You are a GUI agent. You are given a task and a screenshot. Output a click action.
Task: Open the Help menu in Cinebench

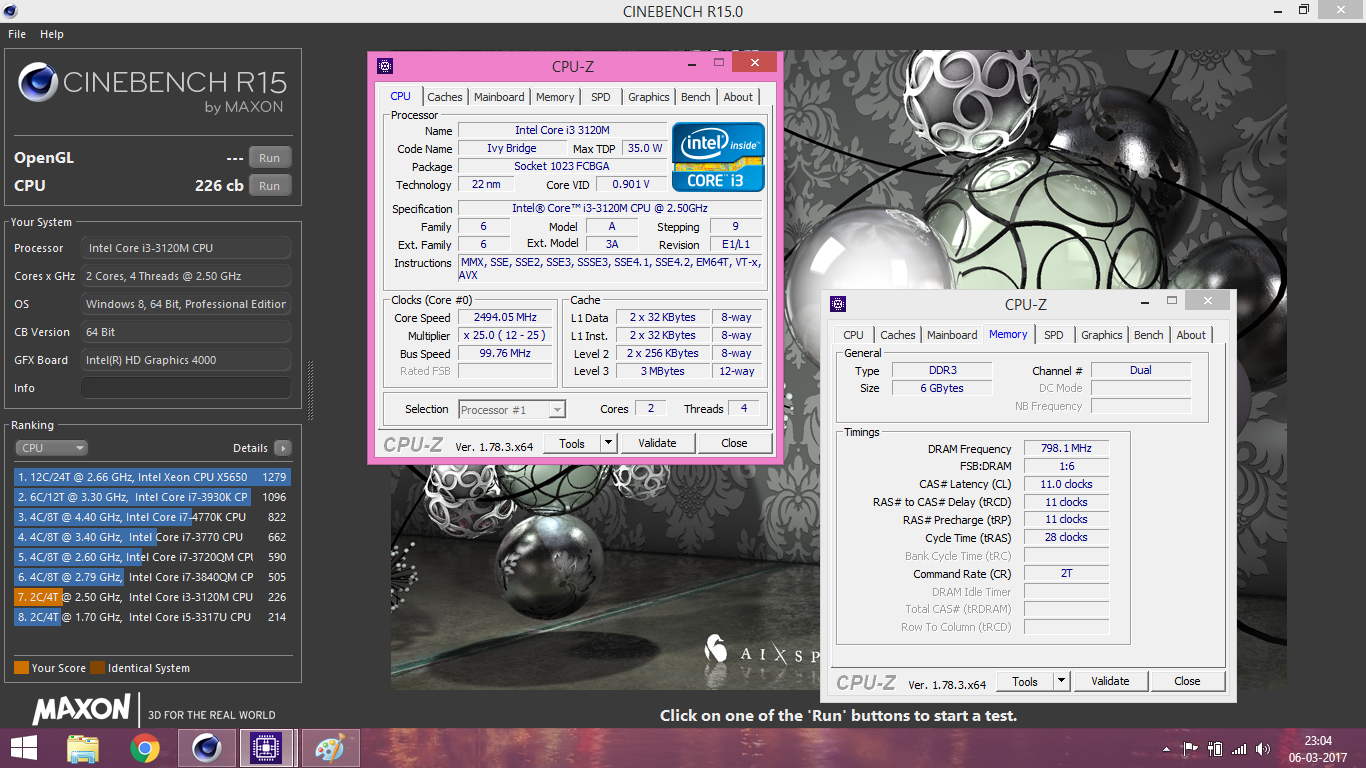[x=52, y=34]
